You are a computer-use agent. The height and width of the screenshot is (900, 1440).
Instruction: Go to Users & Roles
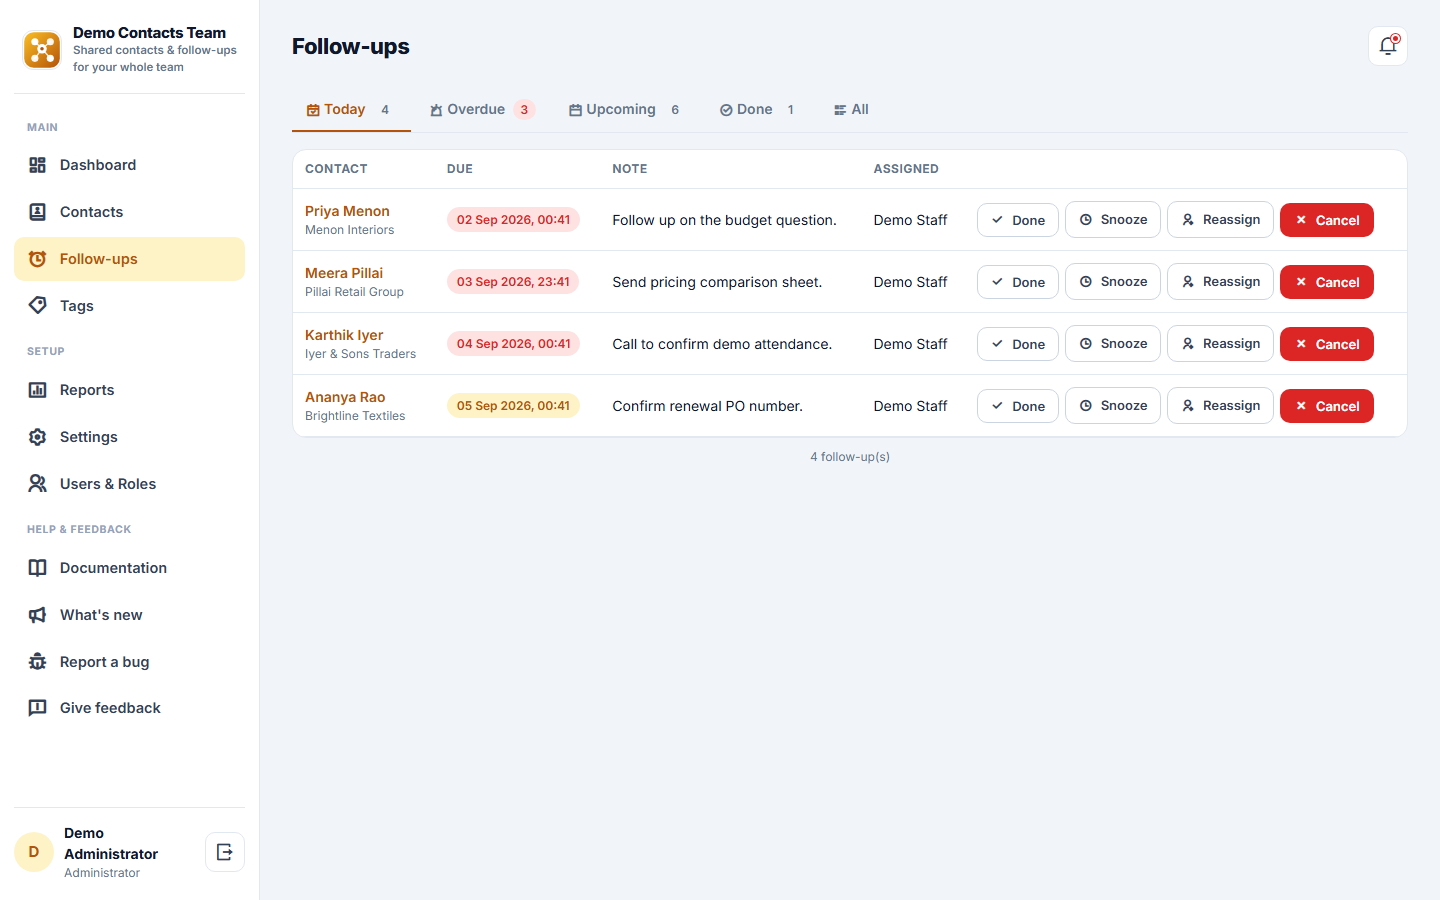[129, 484]
